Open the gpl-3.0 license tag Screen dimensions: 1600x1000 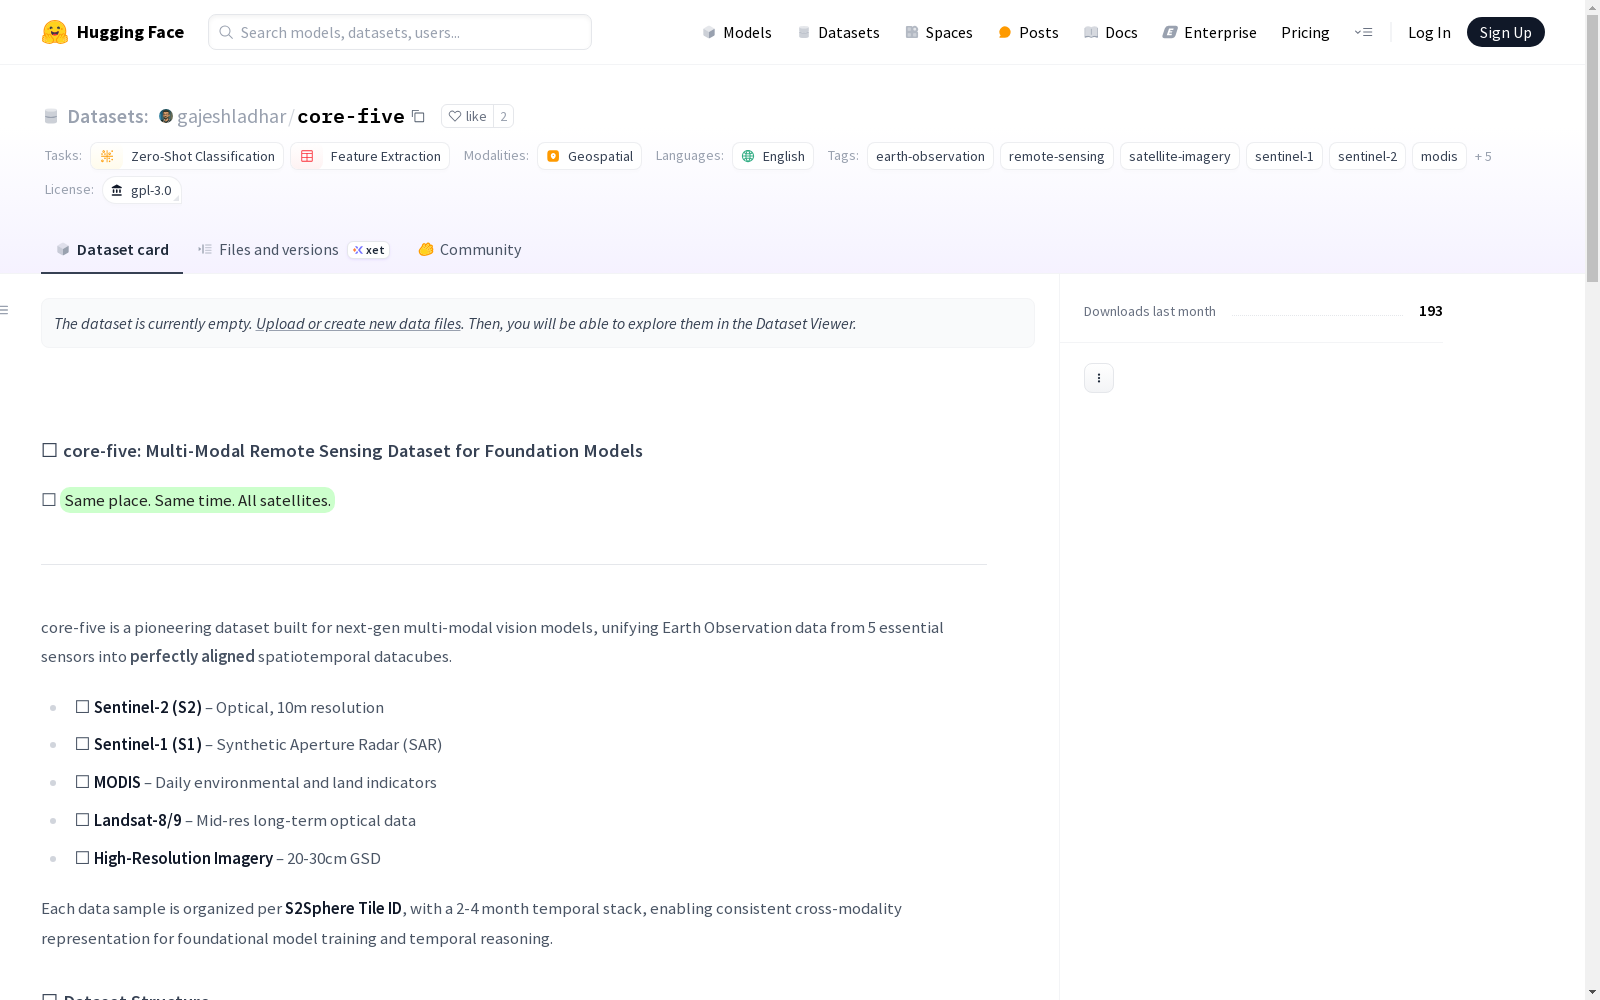coord(142,190)
